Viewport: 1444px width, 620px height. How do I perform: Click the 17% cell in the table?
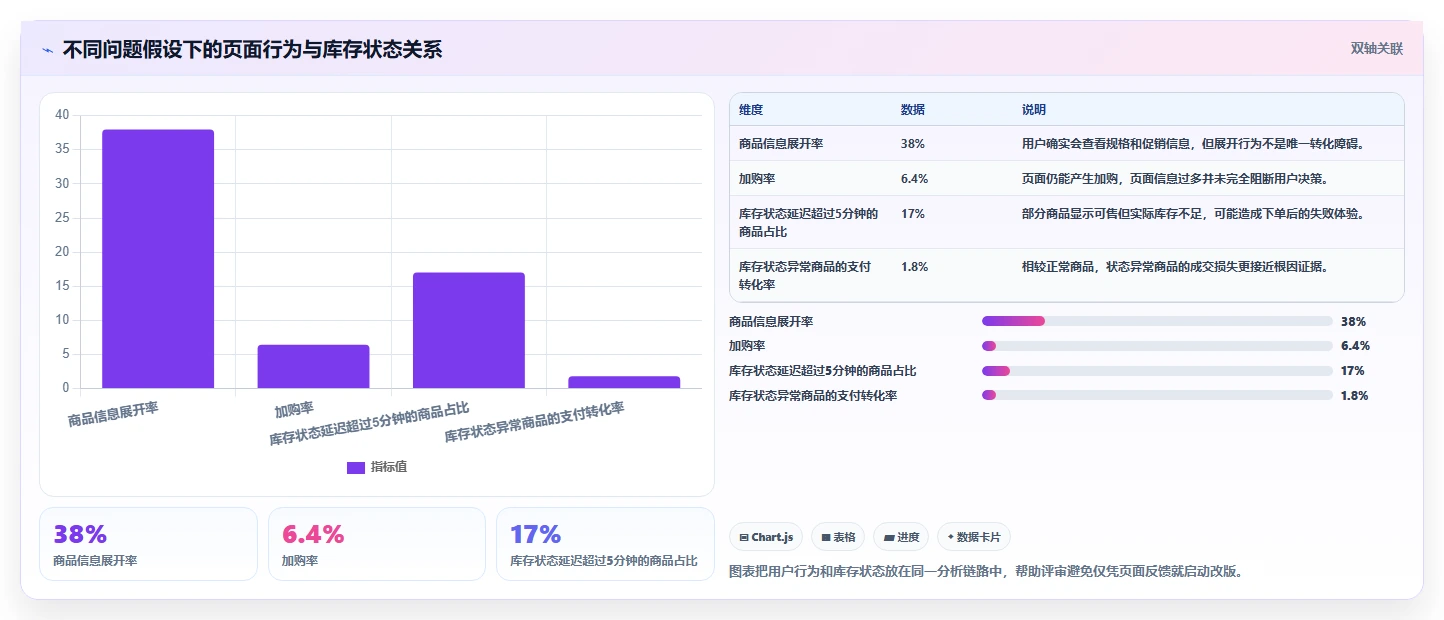[x=913, y=214]
